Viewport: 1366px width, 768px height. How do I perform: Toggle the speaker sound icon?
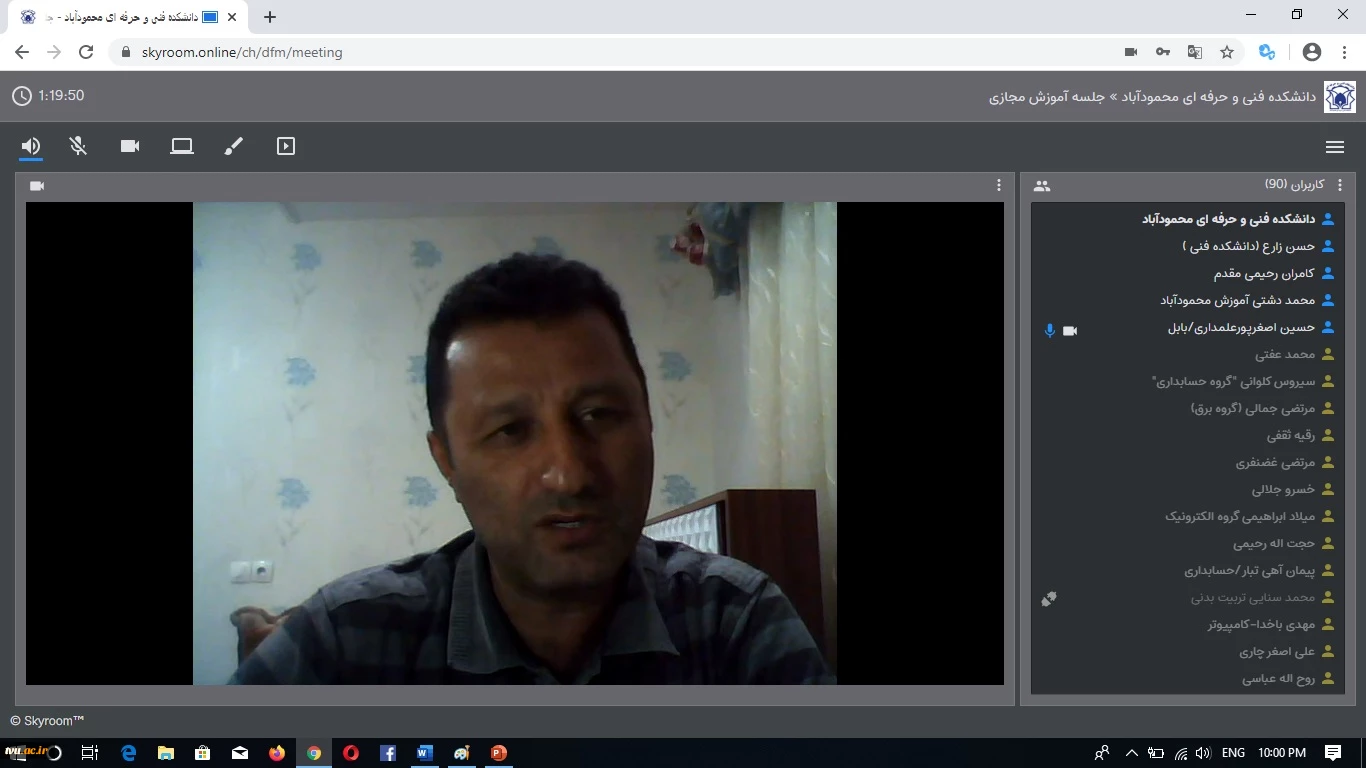coord(31,146)
